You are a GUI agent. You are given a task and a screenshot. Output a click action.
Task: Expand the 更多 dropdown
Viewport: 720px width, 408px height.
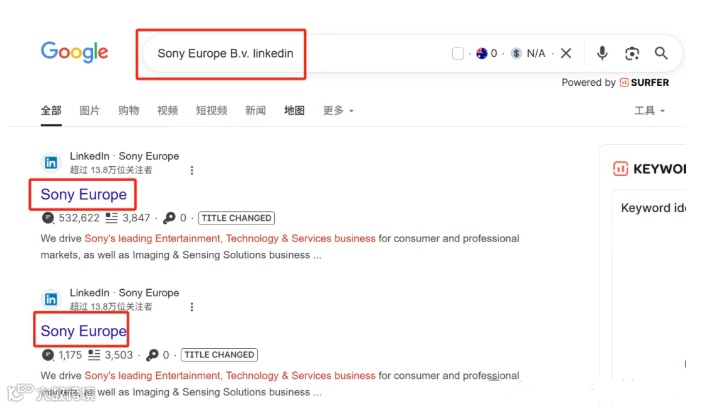pos(338,111)
